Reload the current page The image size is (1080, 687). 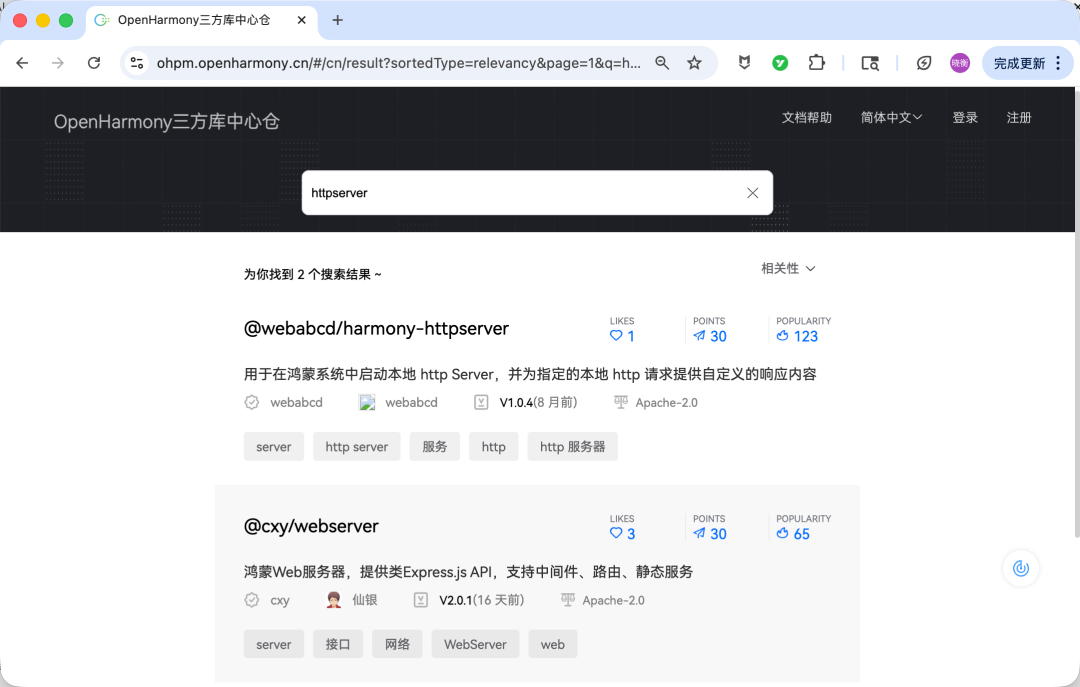pyautogui.click(x=94, y=63)
